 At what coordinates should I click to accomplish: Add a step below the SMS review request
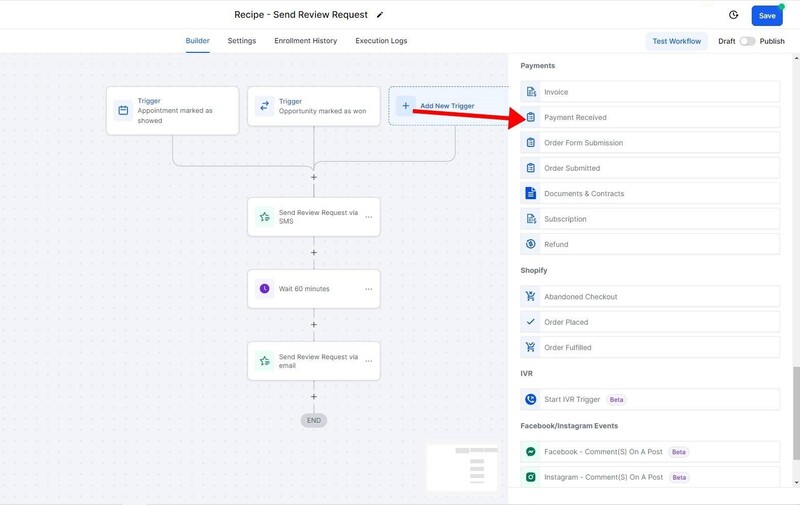(x=314, y=252)
